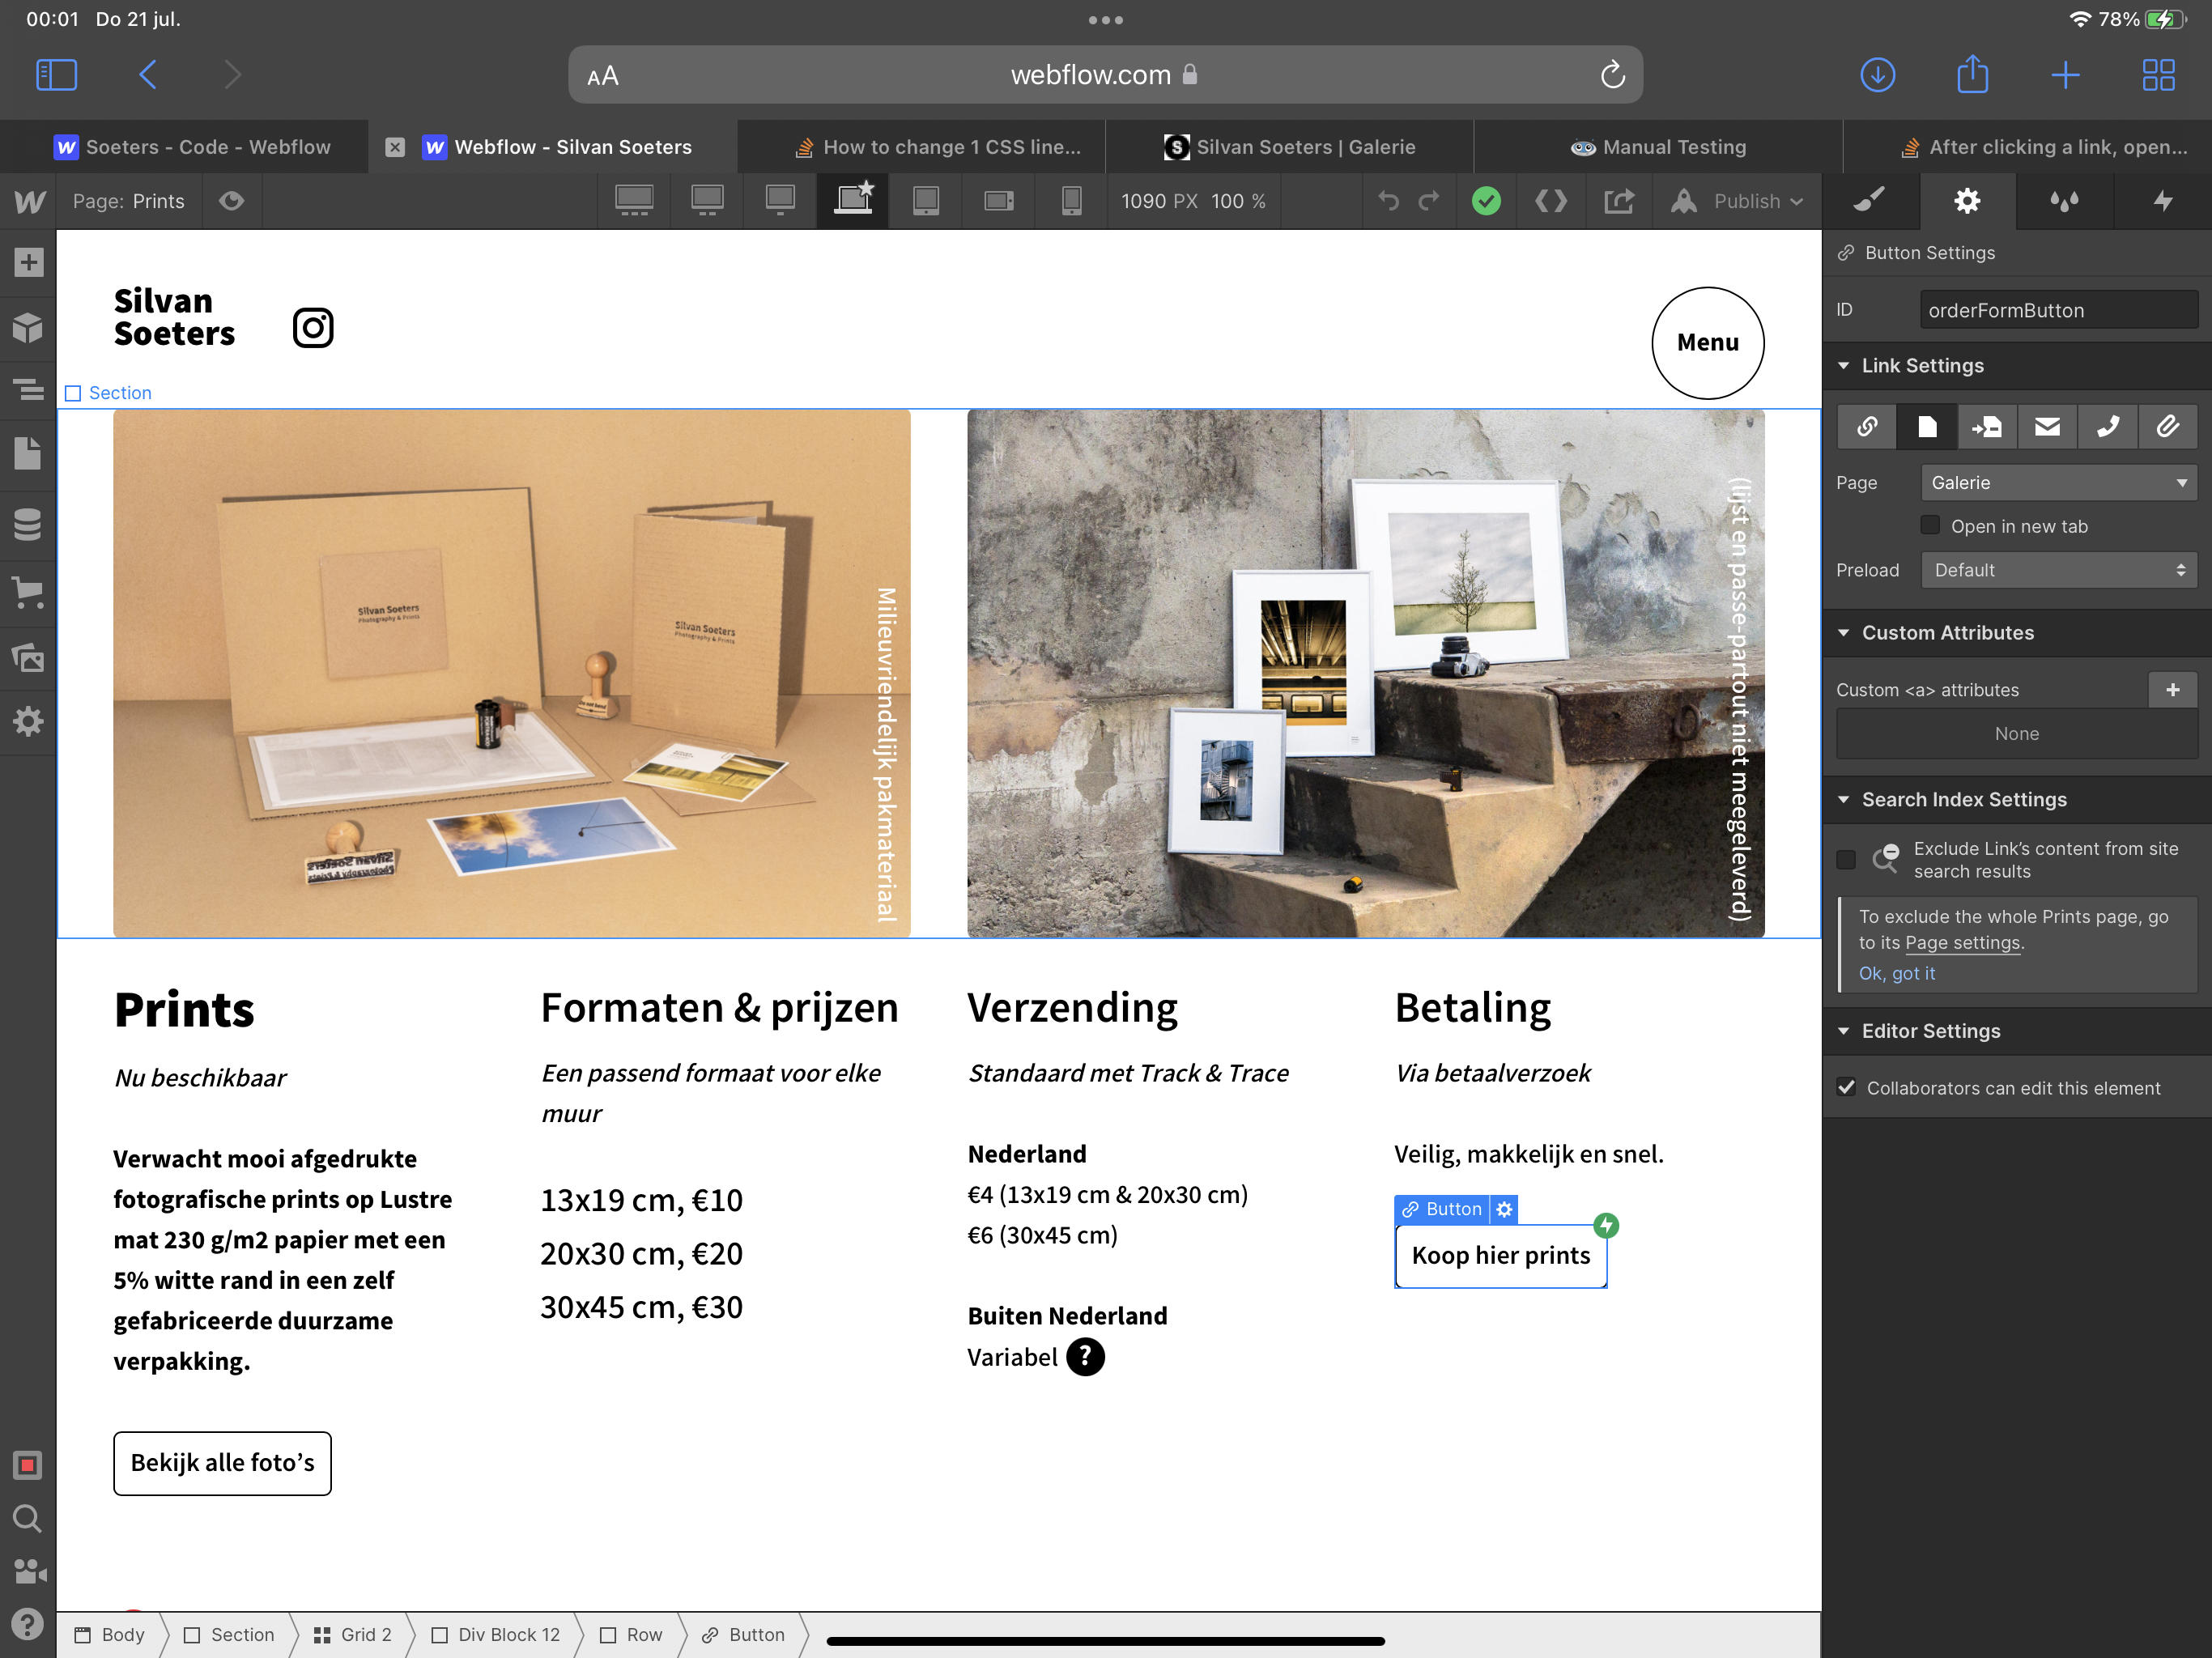Uncheck Collaborators can edit this element
2212x1658 pixels.
(1846, 1087)
